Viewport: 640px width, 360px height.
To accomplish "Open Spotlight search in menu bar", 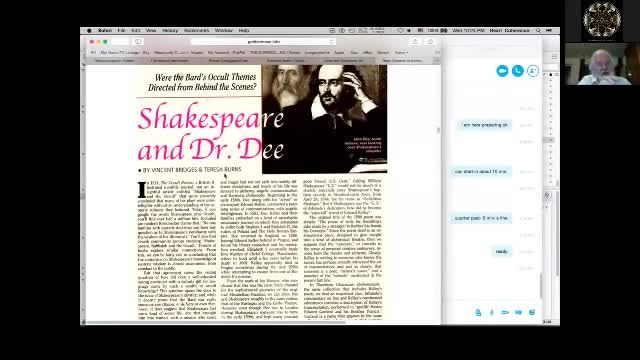I will point(538,31).
